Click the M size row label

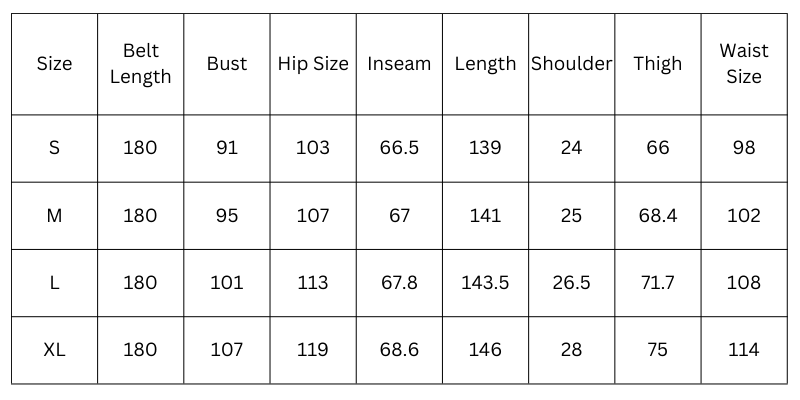pos(54,216)
